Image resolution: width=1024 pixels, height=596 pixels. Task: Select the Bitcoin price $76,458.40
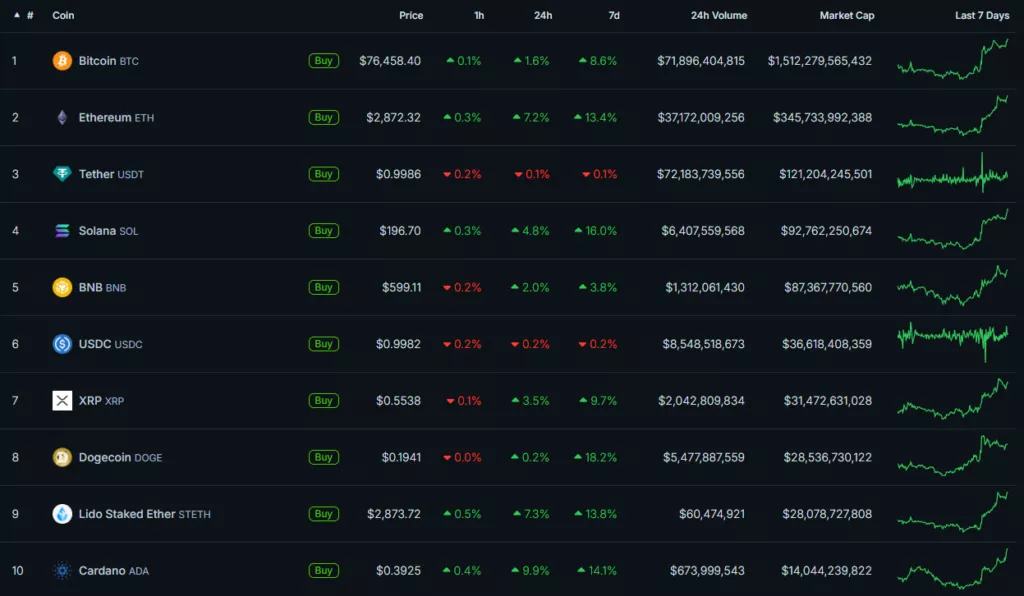pyautogui.click(x=390, y=61)
